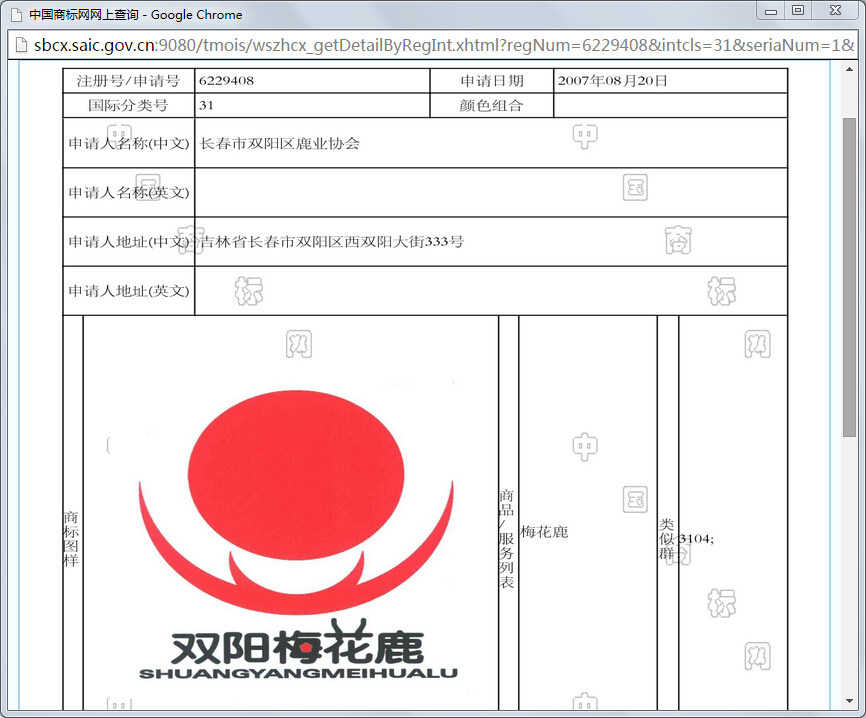The image size is (866, 718).
Task: Click the 注册号/申请号 label cell
Action: [129, 81]
